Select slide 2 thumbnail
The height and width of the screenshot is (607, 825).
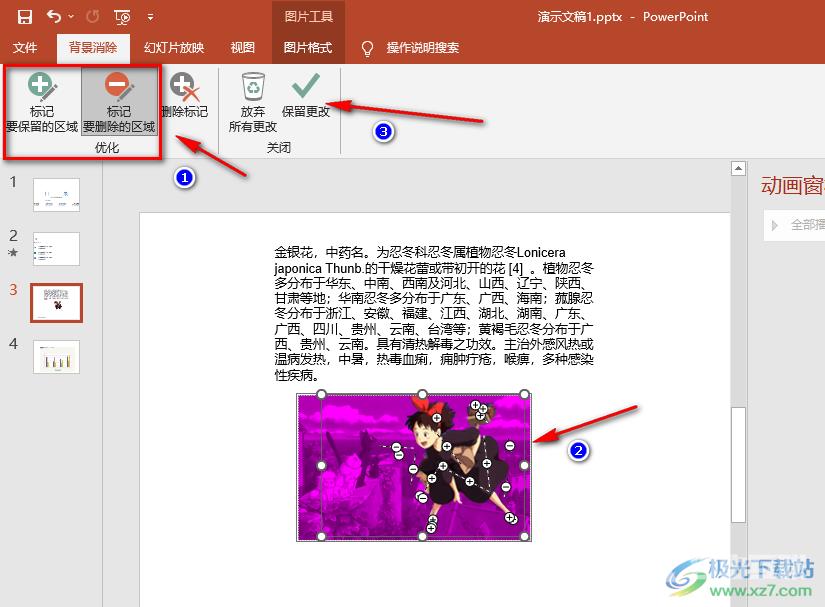pos(56,249)
